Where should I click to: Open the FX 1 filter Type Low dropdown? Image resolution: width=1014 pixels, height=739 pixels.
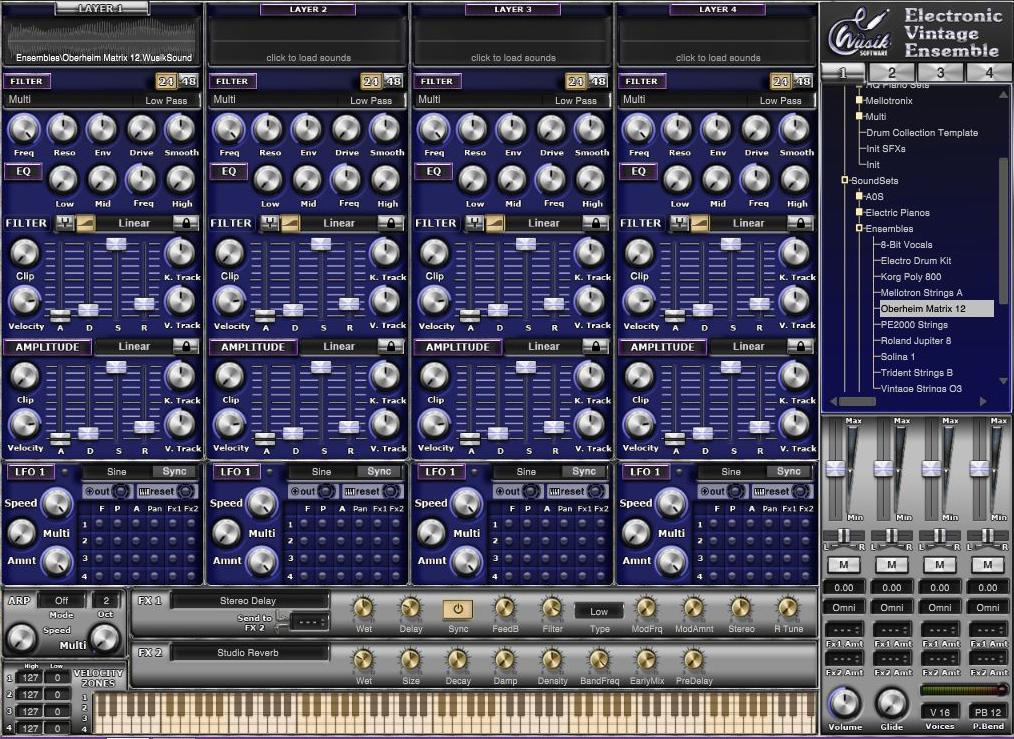[599, 611]
